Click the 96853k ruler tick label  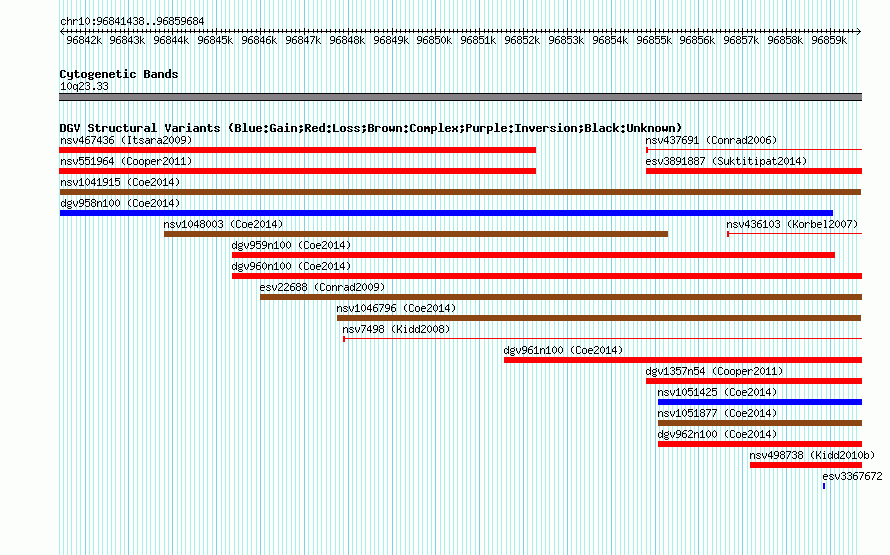pyautogui.click(x=566, y=40)
